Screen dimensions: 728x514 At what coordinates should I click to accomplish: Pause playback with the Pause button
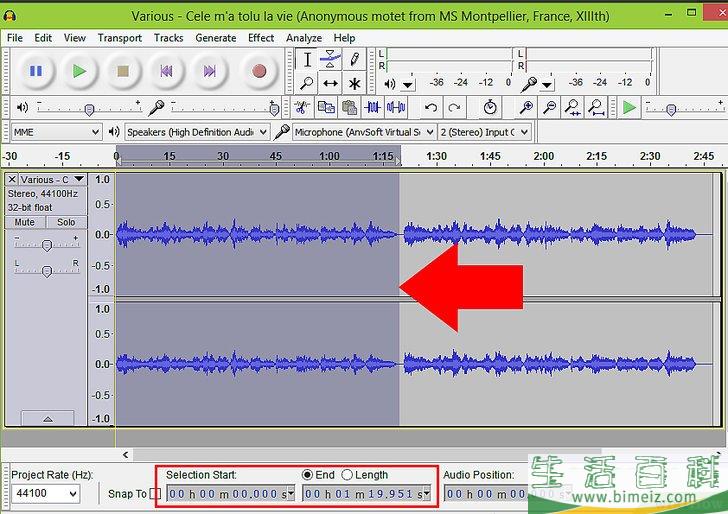(x=36, y=71)
